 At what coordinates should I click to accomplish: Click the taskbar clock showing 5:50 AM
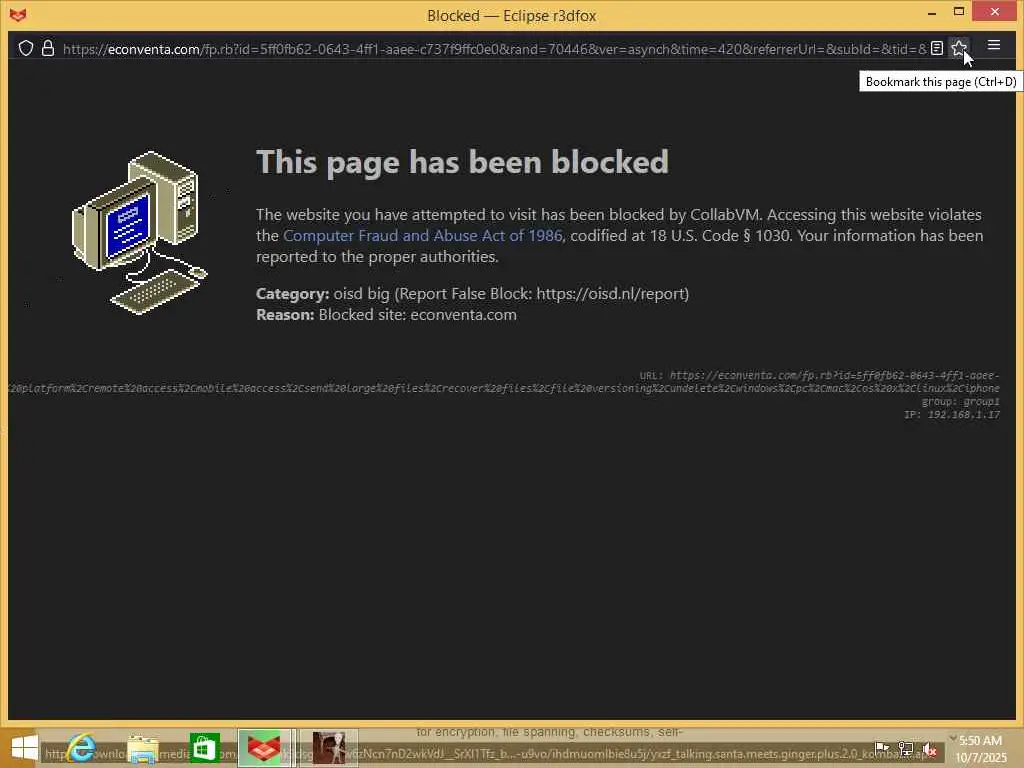(980, 749)
